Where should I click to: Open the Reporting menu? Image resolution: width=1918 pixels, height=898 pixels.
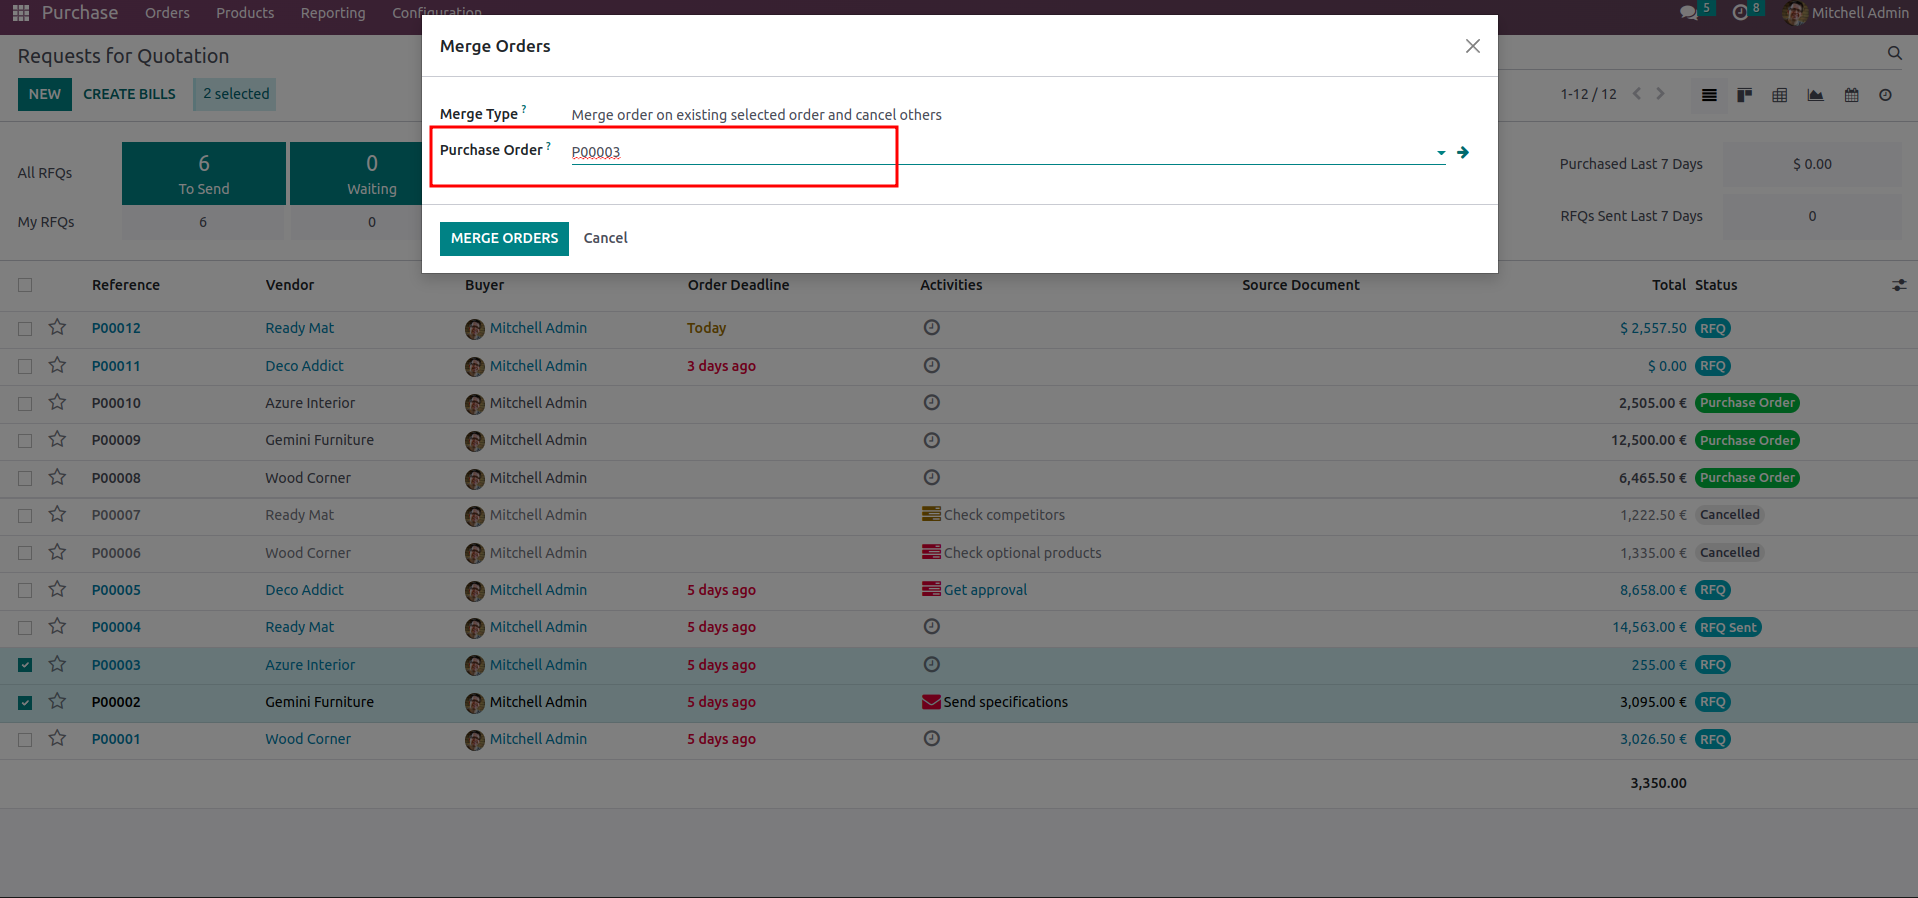tap(333, 13)
